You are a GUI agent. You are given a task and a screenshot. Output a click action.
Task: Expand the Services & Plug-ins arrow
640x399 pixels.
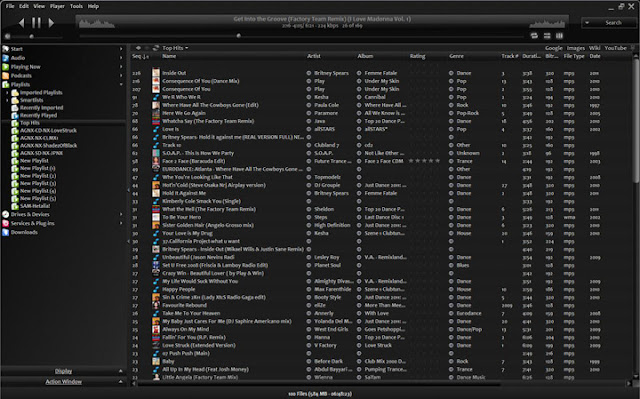(121, 223)
